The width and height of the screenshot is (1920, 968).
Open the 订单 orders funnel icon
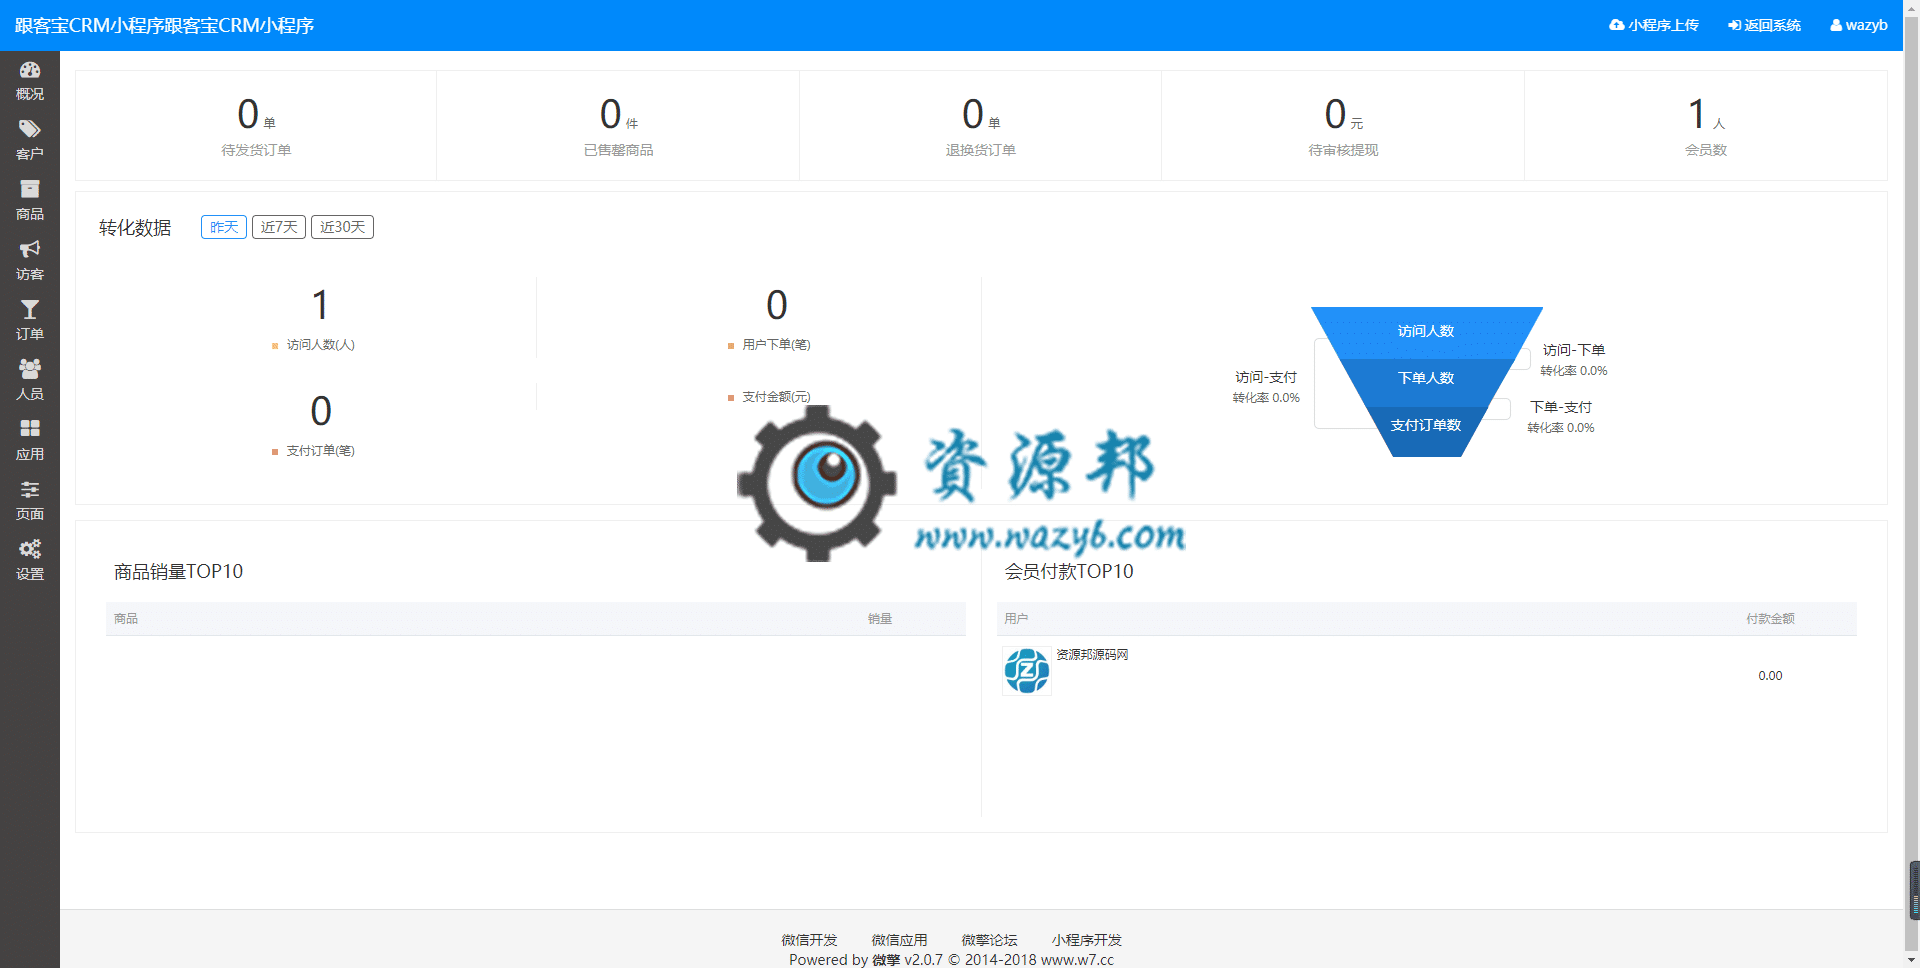click(x=30, y=309)
